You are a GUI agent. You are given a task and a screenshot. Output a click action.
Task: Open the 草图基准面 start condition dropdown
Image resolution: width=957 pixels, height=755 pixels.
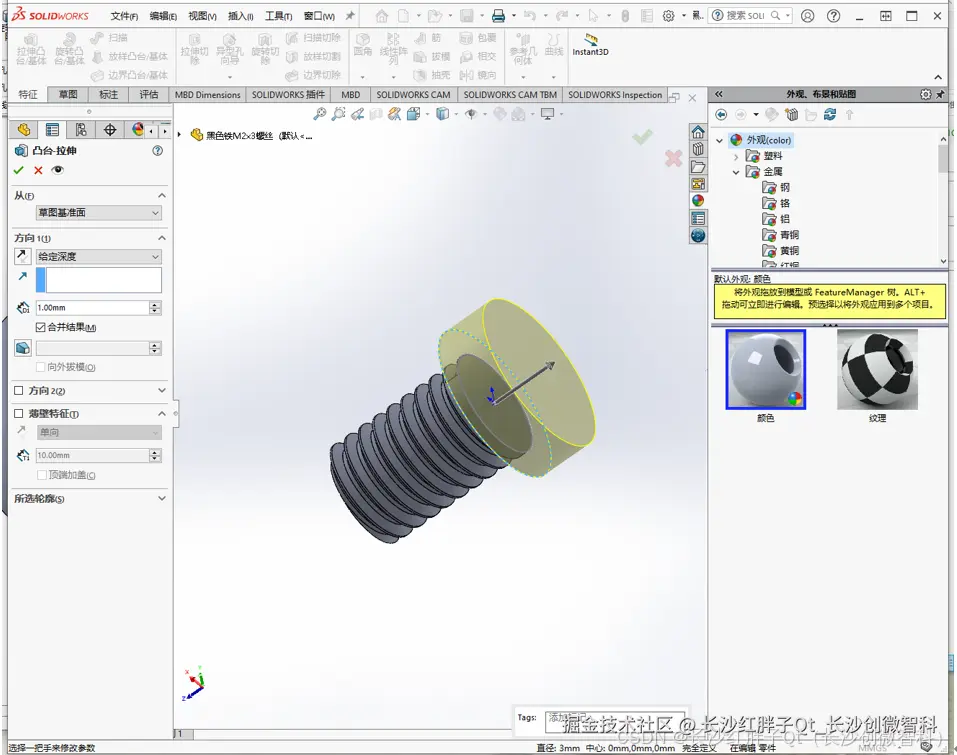98,212
